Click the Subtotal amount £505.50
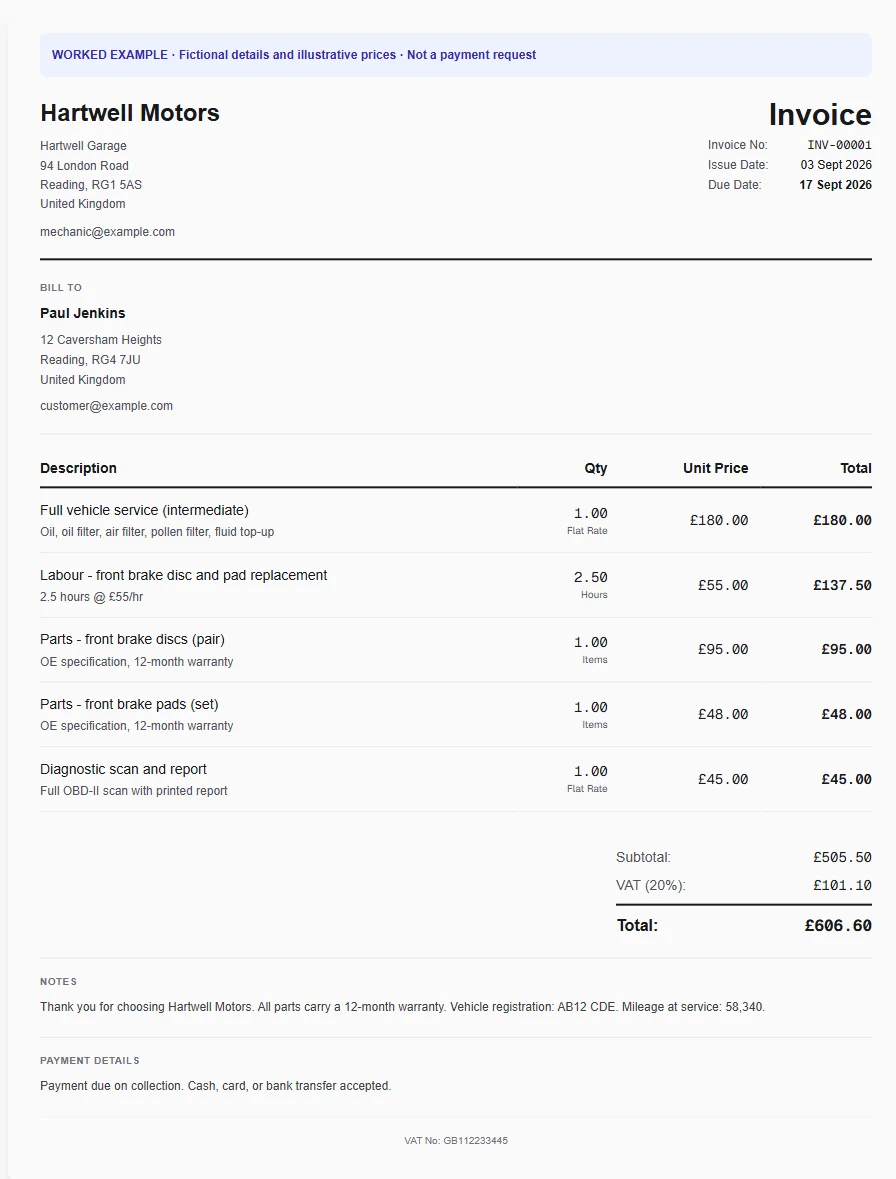 pos(842,857)
